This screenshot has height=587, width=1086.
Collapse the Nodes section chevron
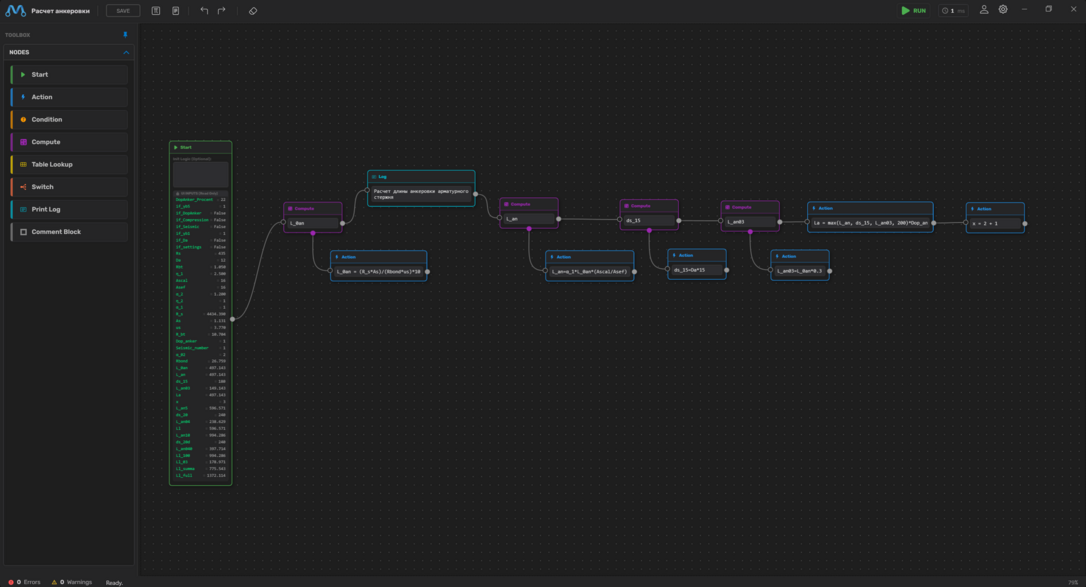tap(126, 52)
